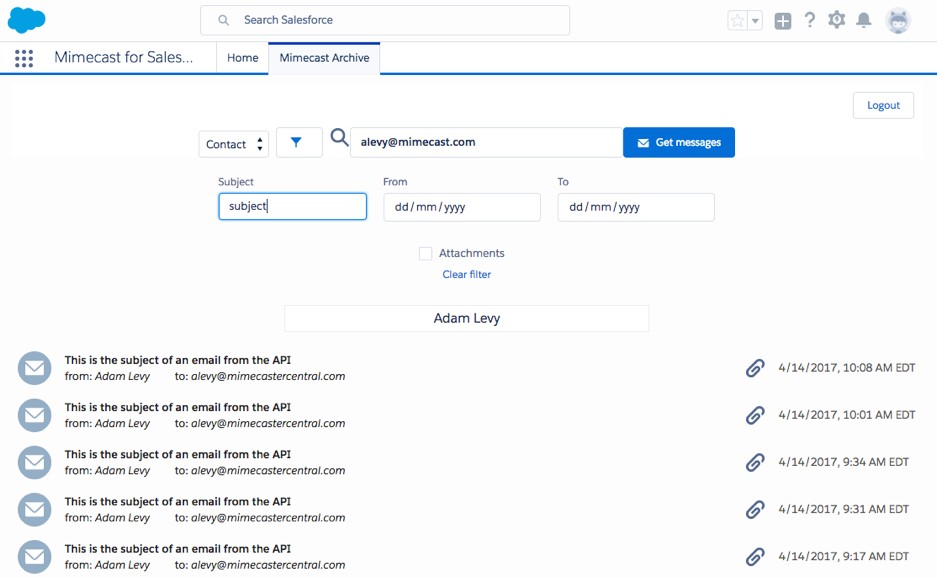
Task: Switch to the Home tab
Action: tap(242, 57)
